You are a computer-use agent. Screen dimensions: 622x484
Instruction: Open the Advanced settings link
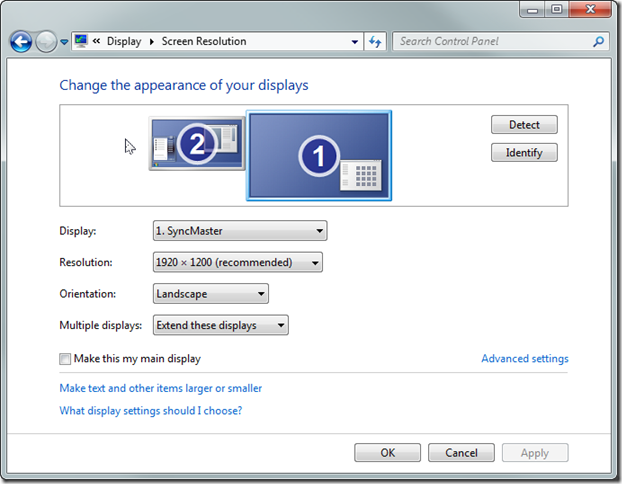[x=524, y=359]
